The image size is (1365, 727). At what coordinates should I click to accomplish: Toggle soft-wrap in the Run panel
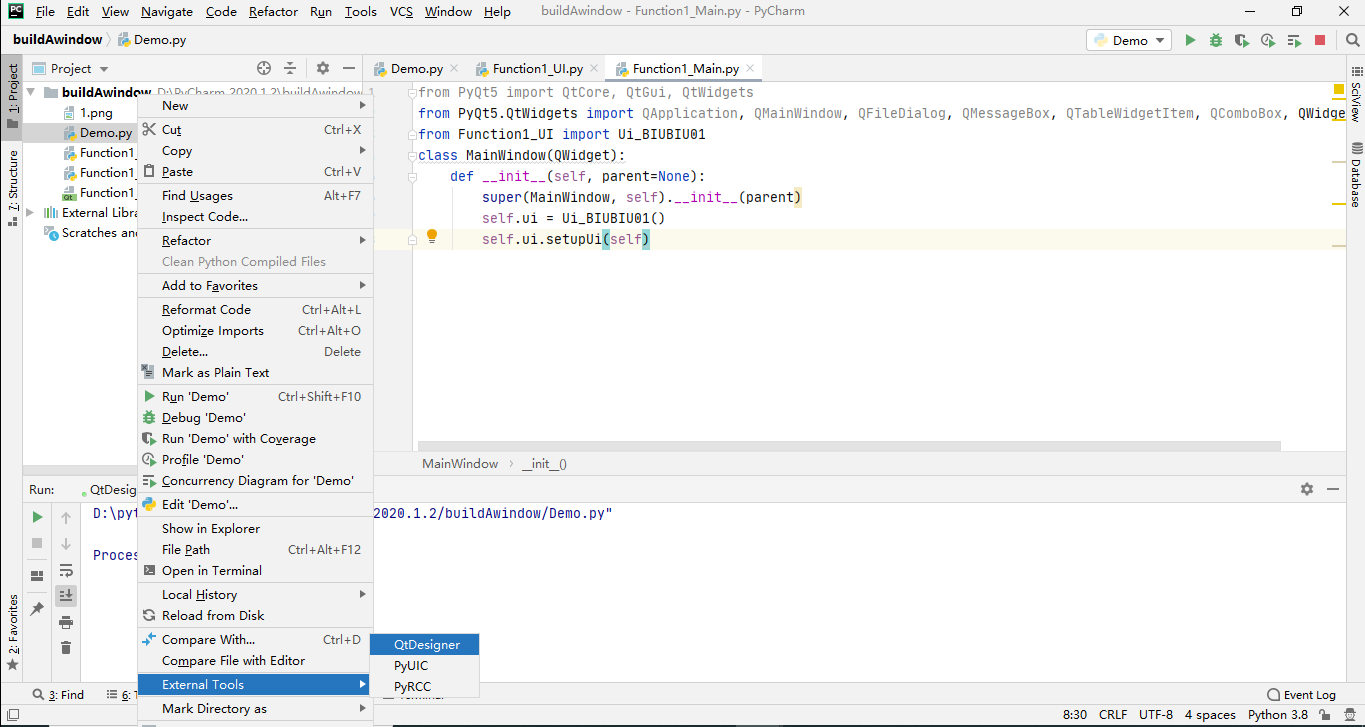click(x=66, y=570)
